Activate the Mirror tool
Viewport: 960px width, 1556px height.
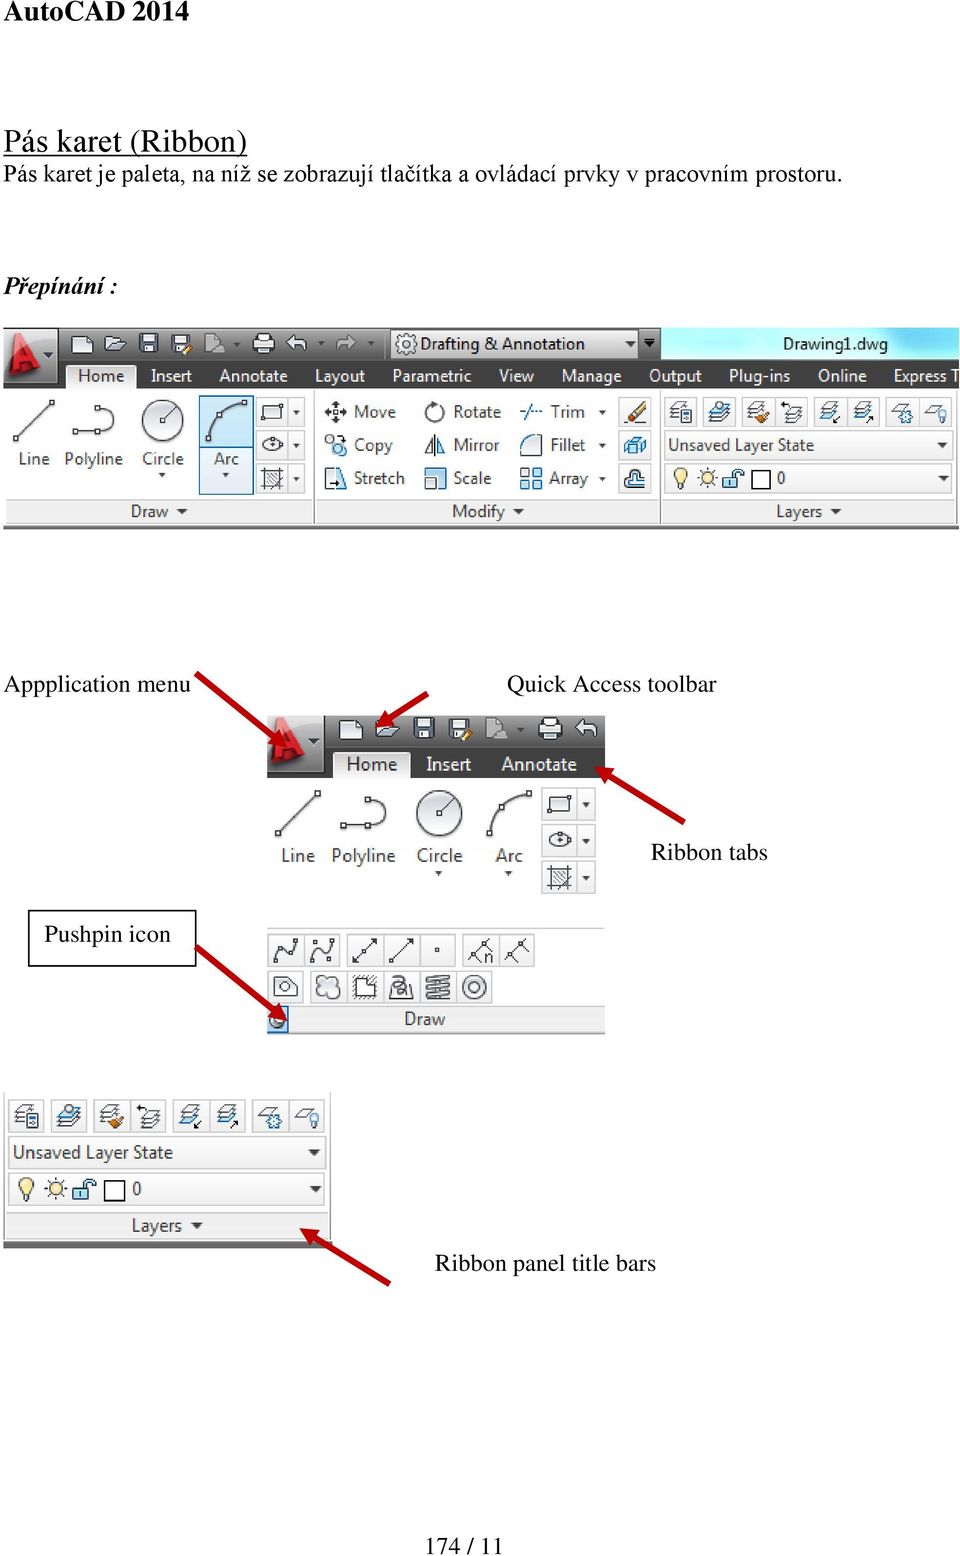pos(462,445)
